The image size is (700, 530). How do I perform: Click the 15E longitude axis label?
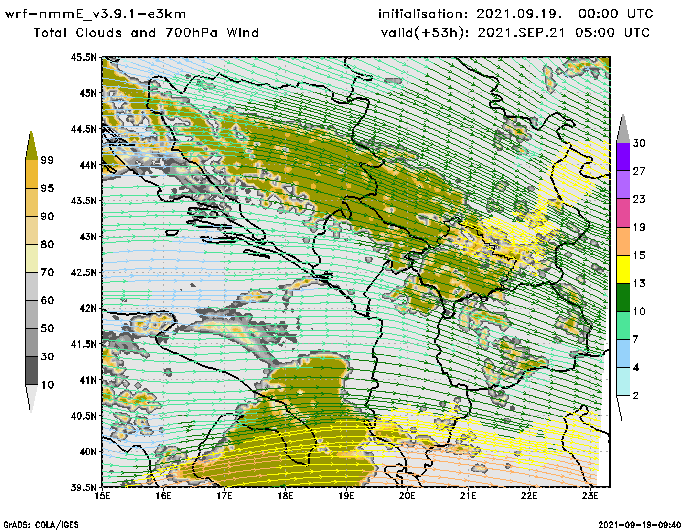[x=103, y=496]
